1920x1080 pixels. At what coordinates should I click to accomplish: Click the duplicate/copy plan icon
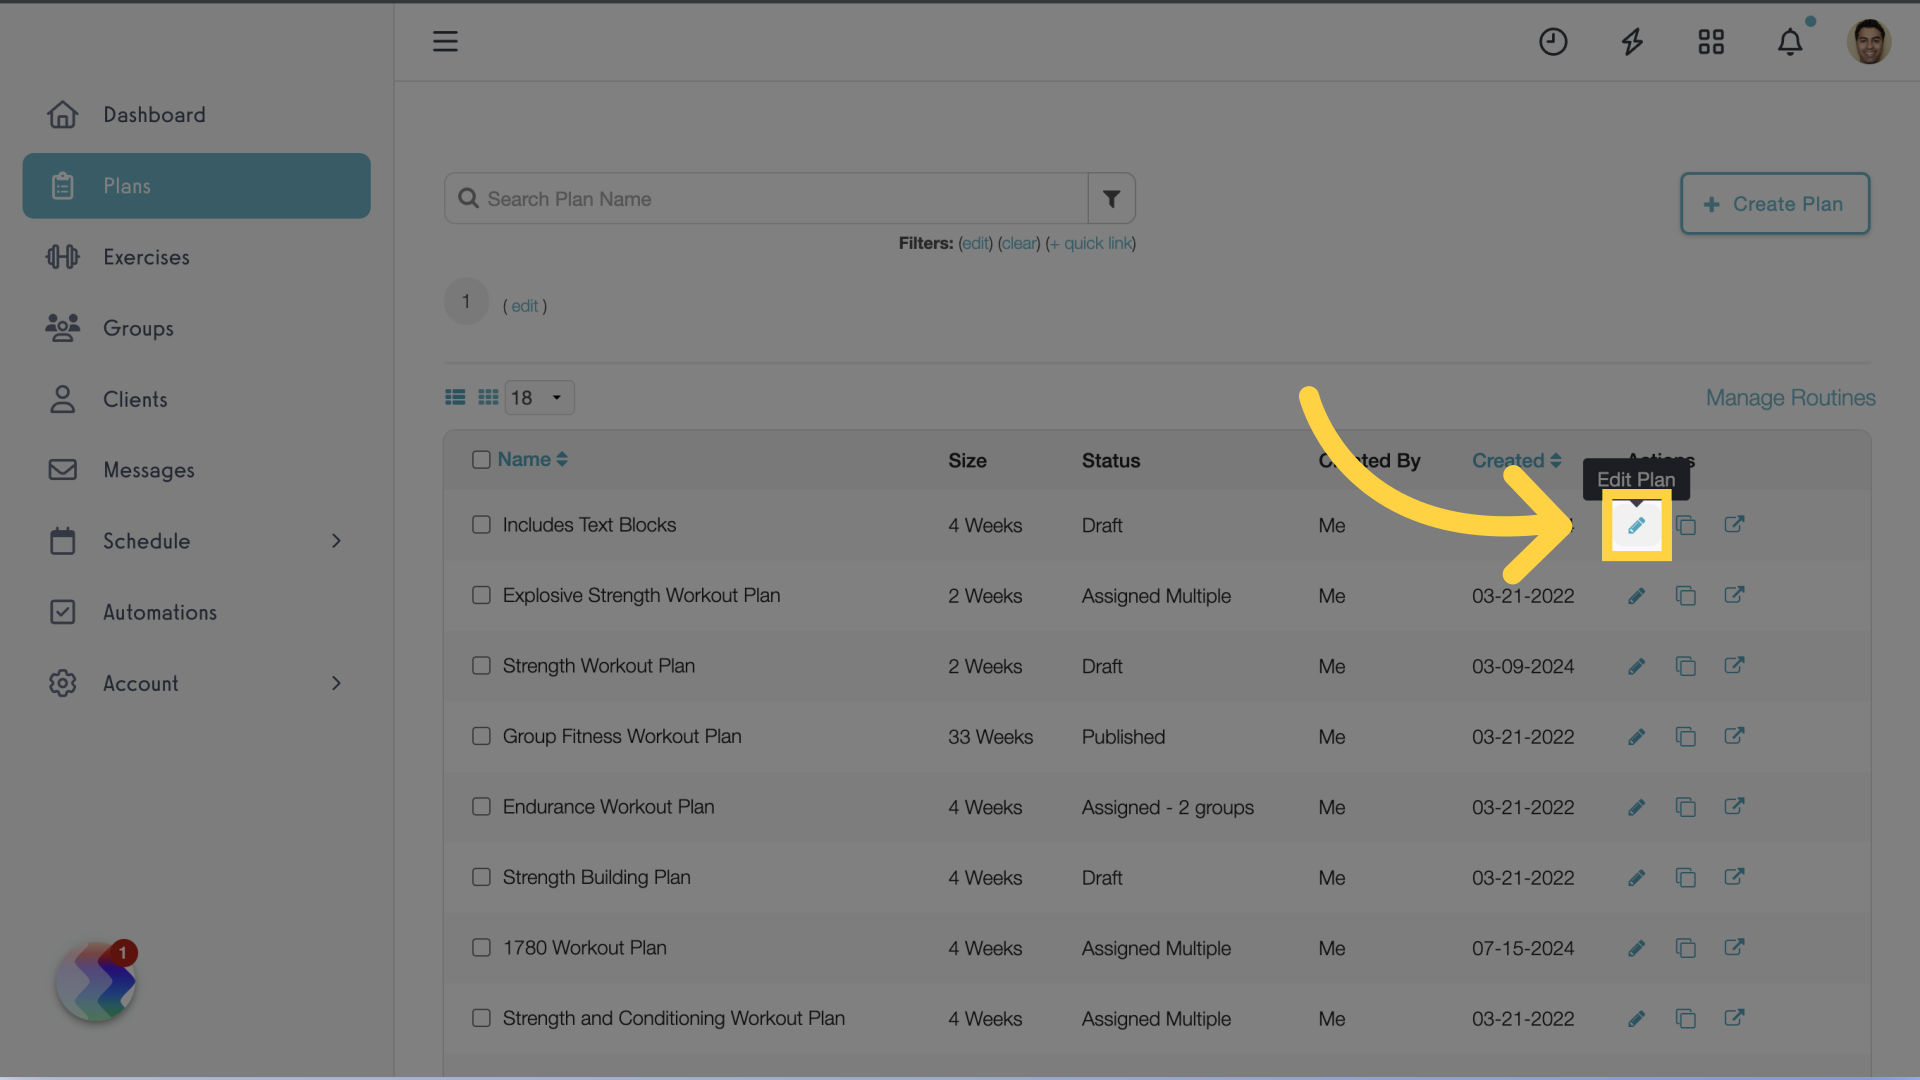tap(1685, 525)
